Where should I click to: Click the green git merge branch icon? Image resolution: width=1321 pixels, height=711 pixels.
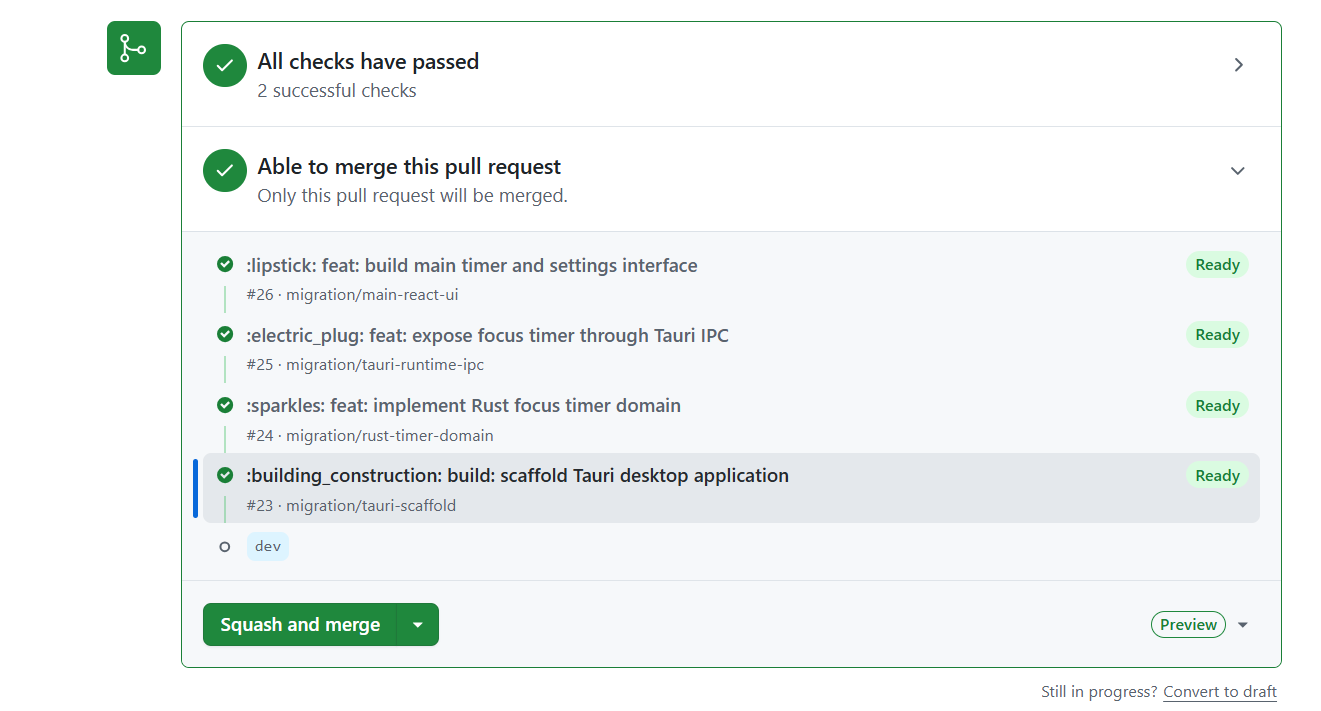coord(134,48)
